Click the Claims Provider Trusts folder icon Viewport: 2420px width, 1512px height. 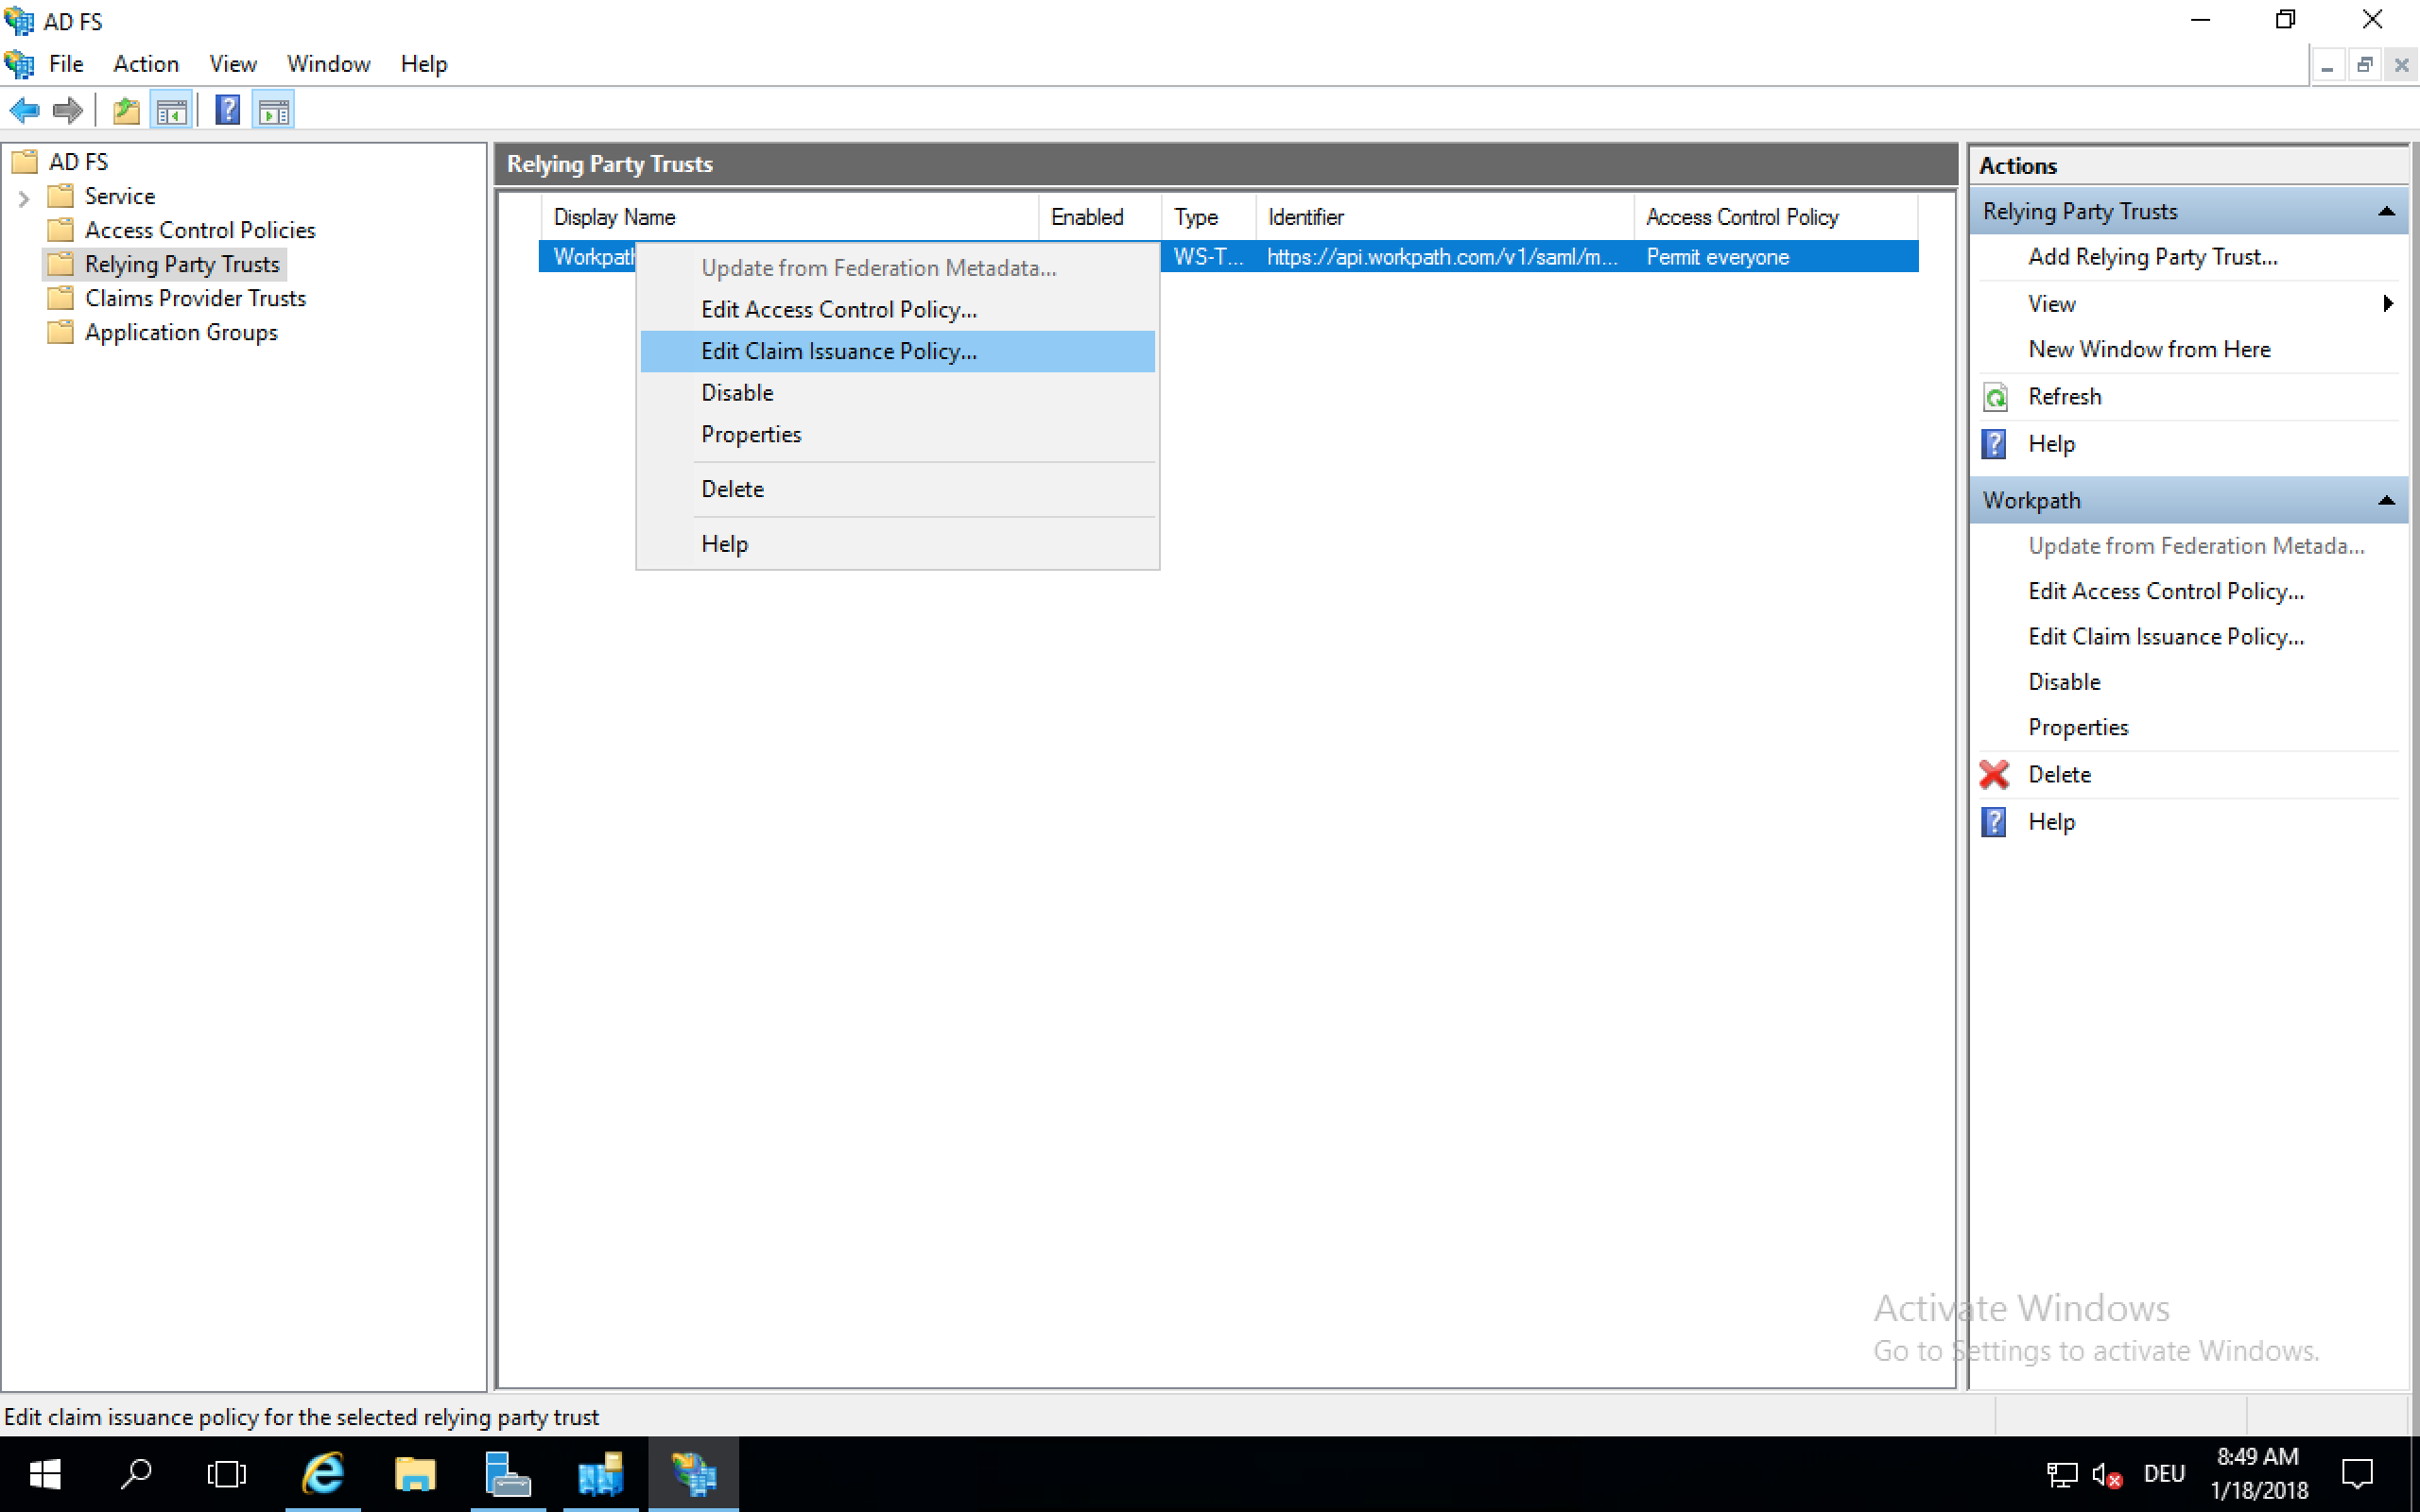60,298
